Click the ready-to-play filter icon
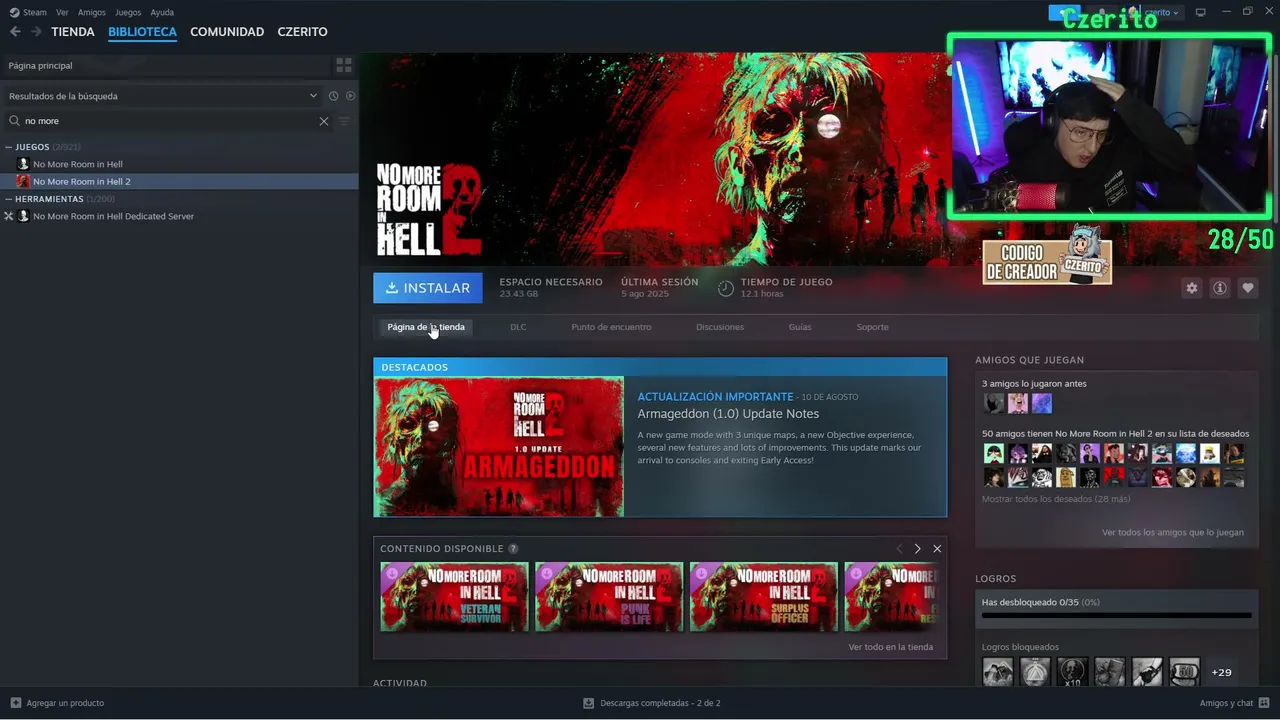Viewport: 1280px width, 720px height. pos(350,96)
